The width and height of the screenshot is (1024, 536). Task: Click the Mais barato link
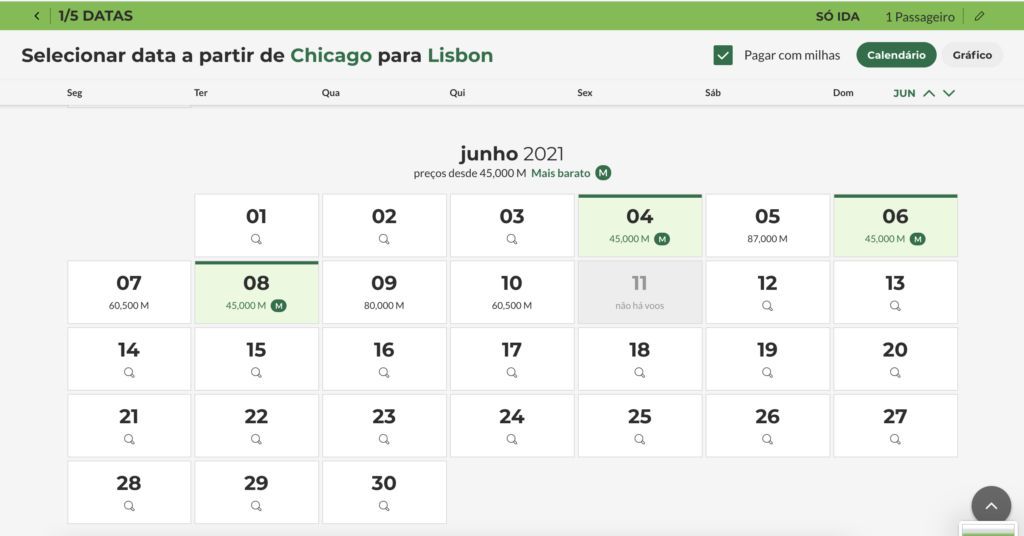[x=560, y=173]
